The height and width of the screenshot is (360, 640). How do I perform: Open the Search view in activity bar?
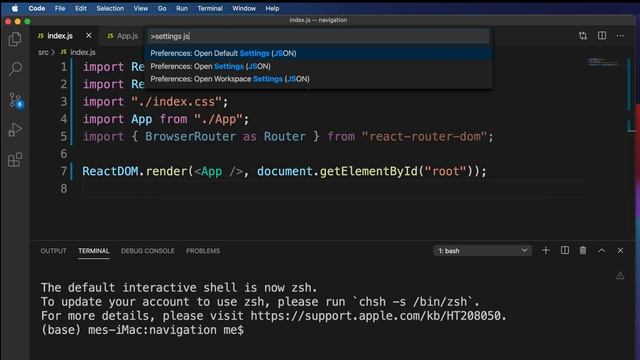[x=15, y=69]
